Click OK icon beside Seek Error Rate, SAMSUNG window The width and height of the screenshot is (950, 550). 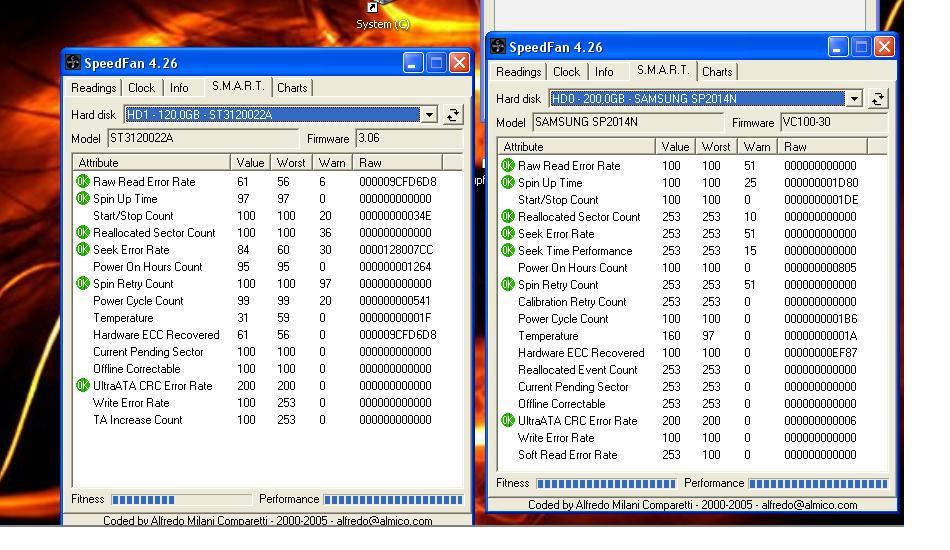[508, 233]
